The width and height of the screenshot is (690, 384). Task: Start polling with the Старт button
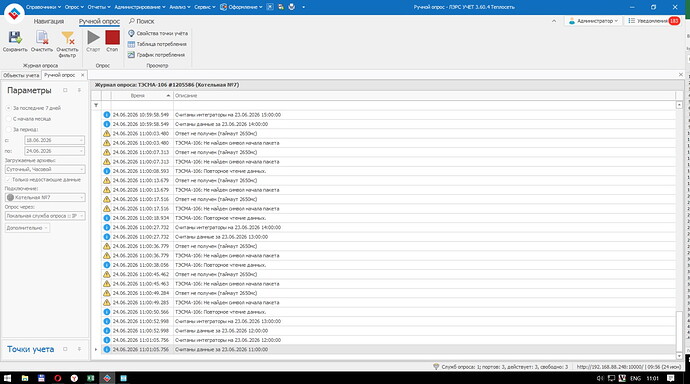pos(93,41)
